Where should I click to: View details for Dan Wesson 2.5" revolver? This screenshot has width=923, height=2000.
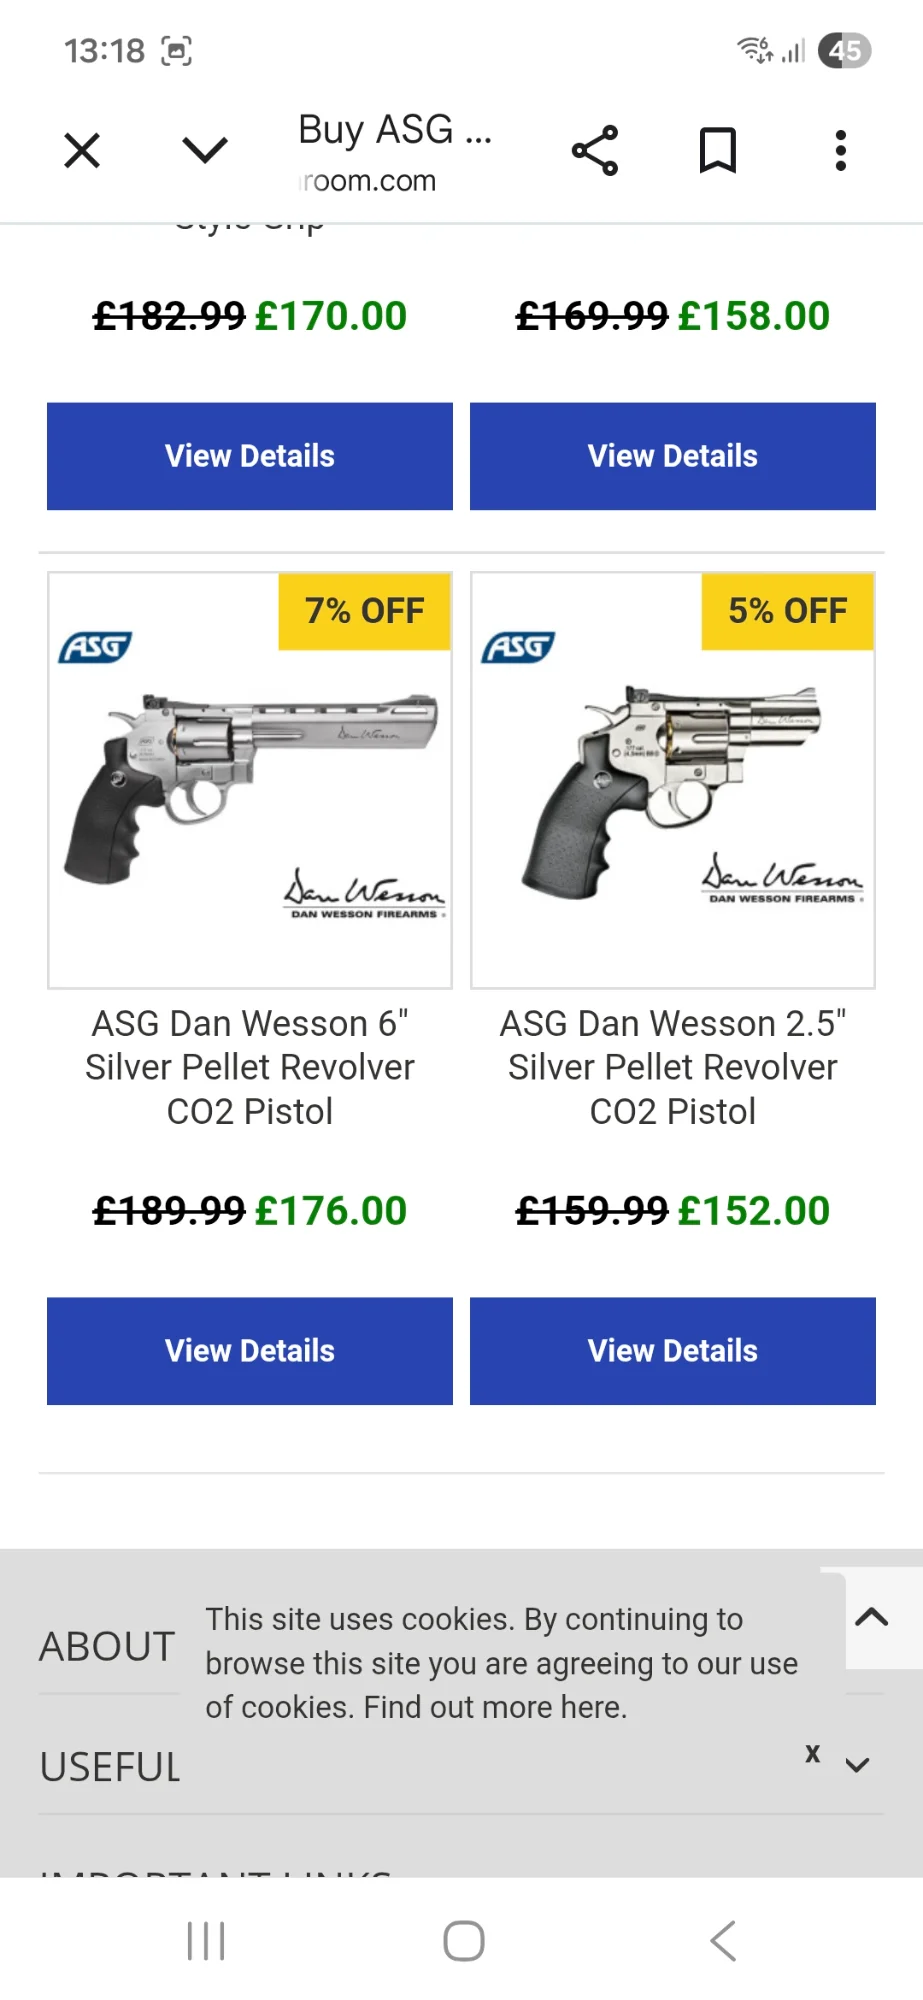pyautogui.click(x=673, y=1351)
